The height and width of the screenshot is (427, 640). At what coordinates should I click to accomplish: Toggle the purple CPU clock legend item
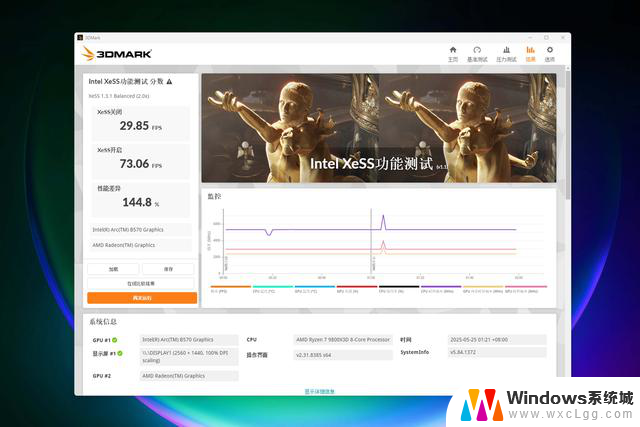pos(441,289)
